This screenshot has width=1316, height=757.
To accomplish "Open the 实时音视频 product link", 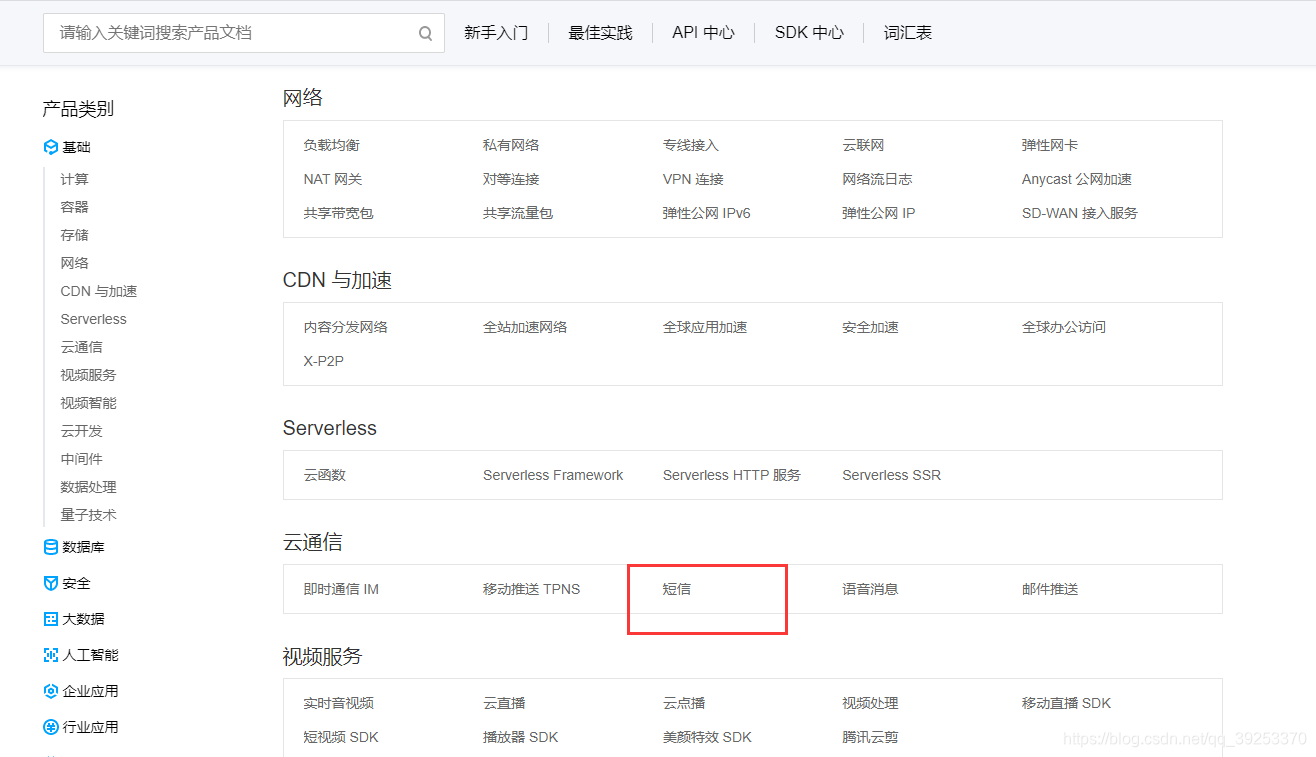I will pyautogui.click(x=338, y=703).
